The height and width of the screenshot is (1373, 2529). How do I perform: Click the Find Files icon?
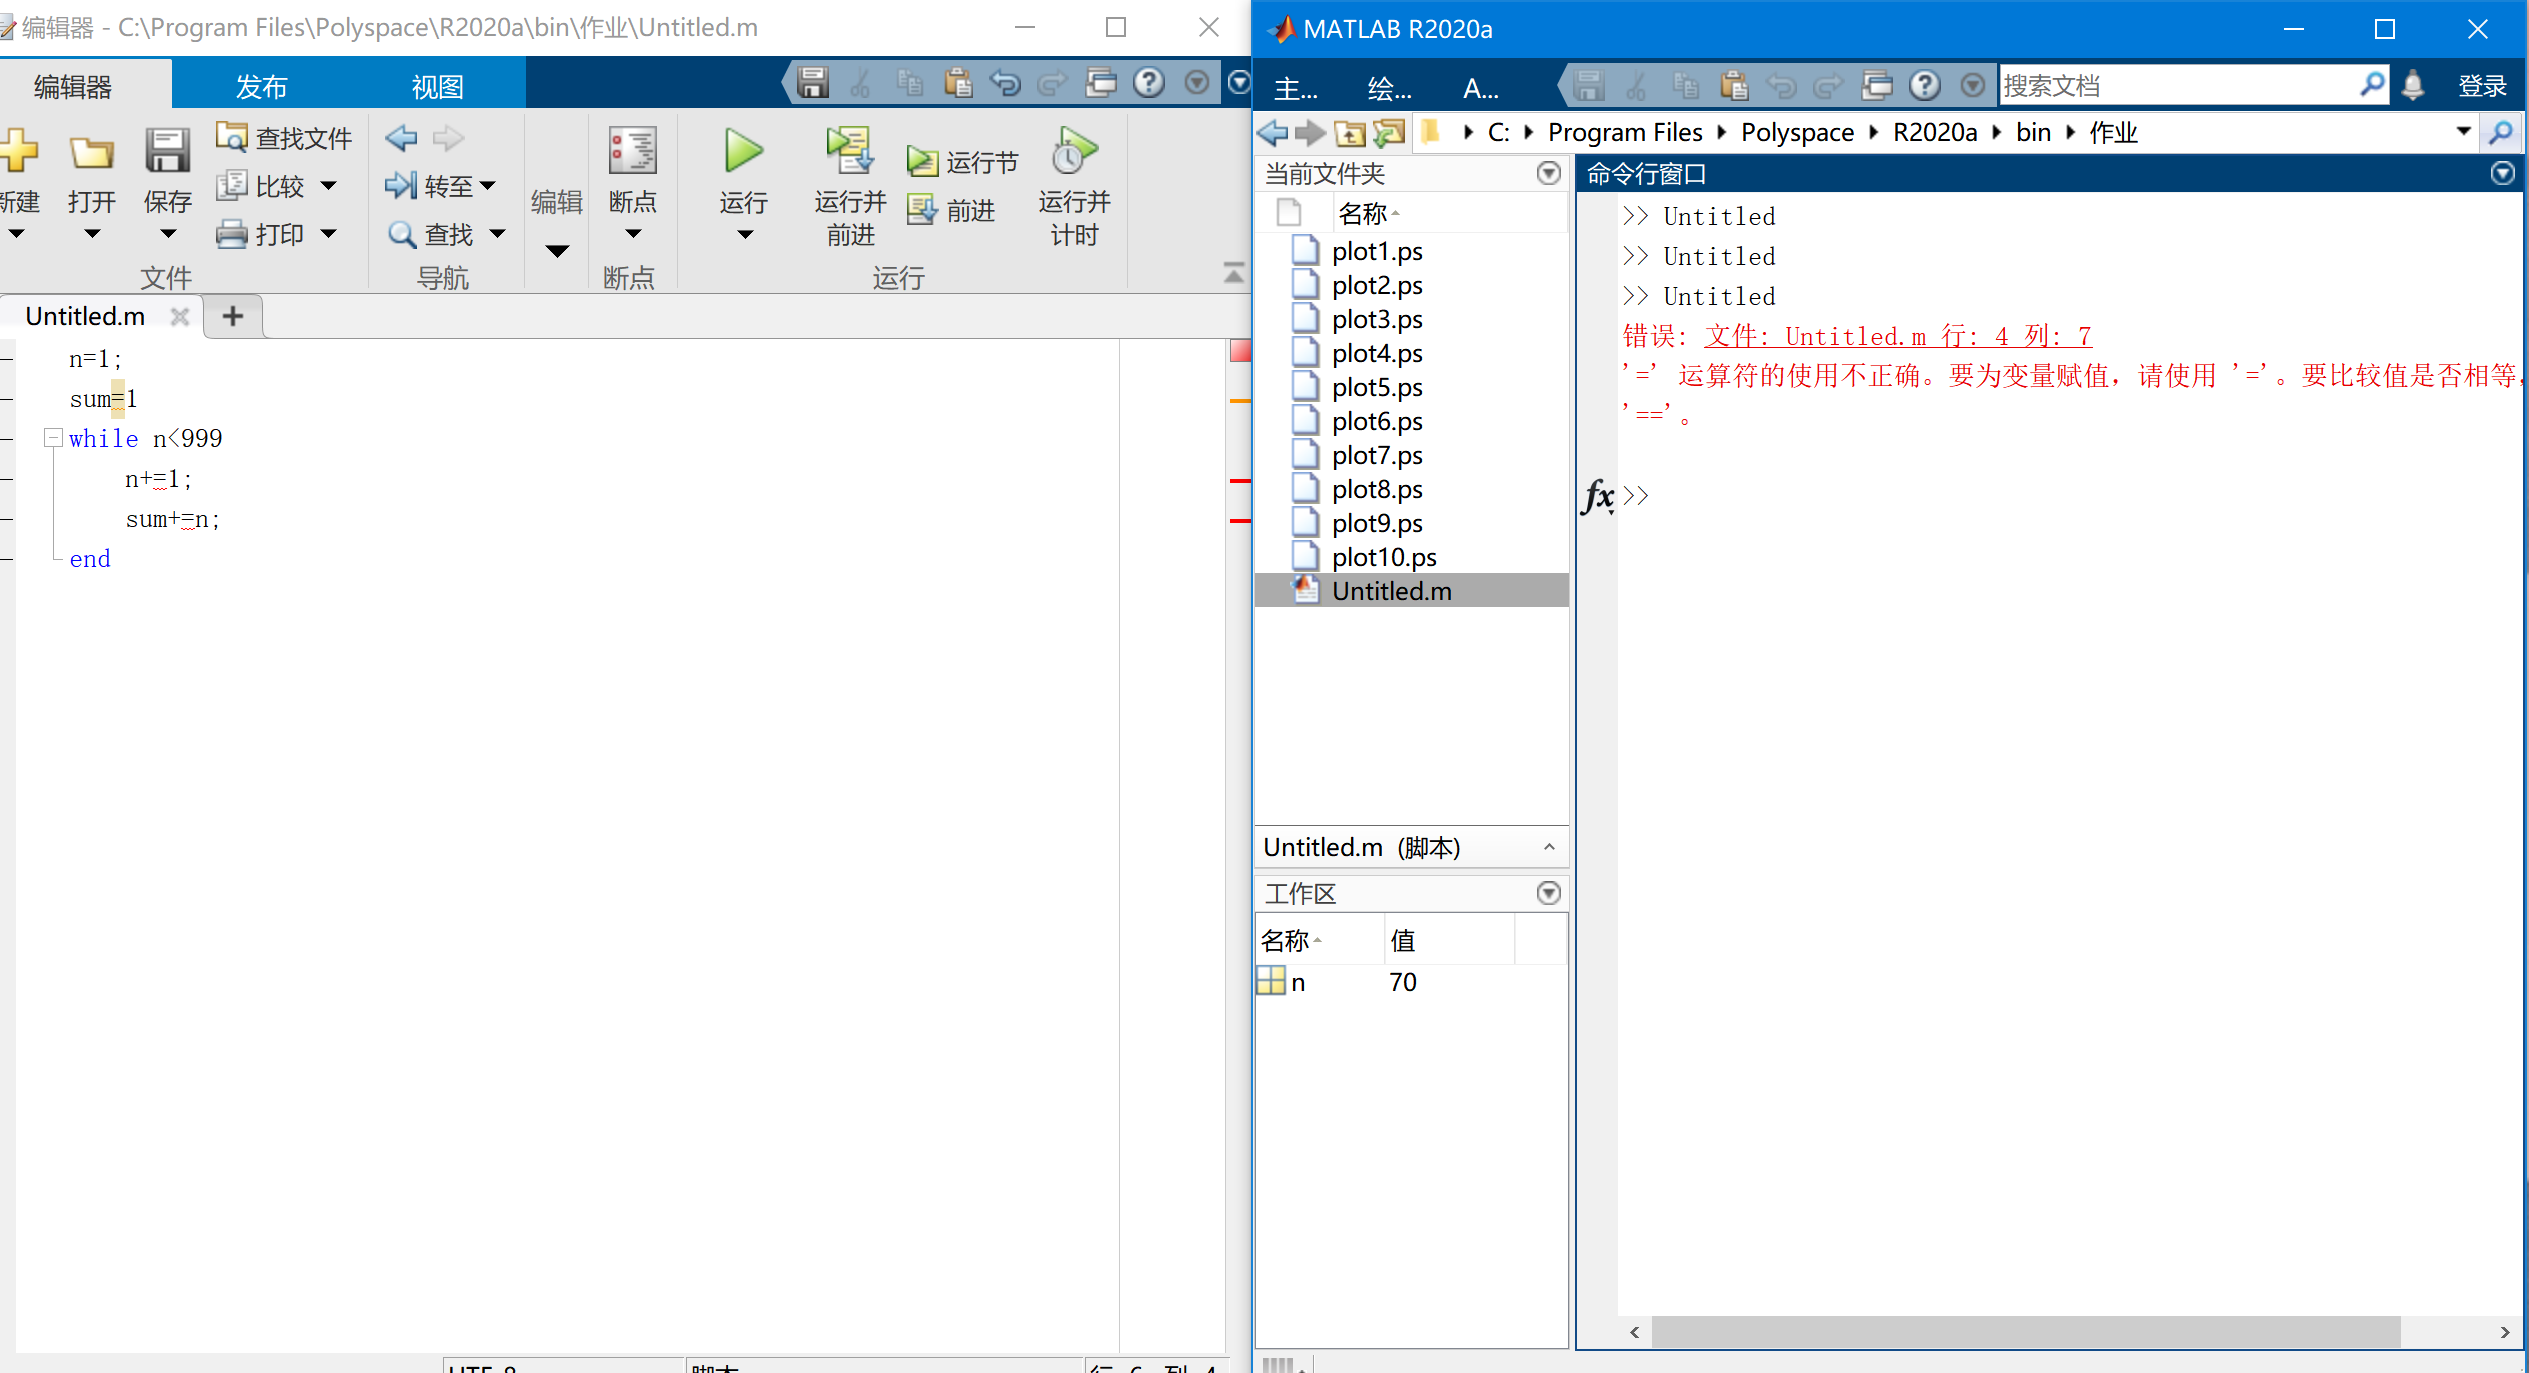click(x=232, y=137)
